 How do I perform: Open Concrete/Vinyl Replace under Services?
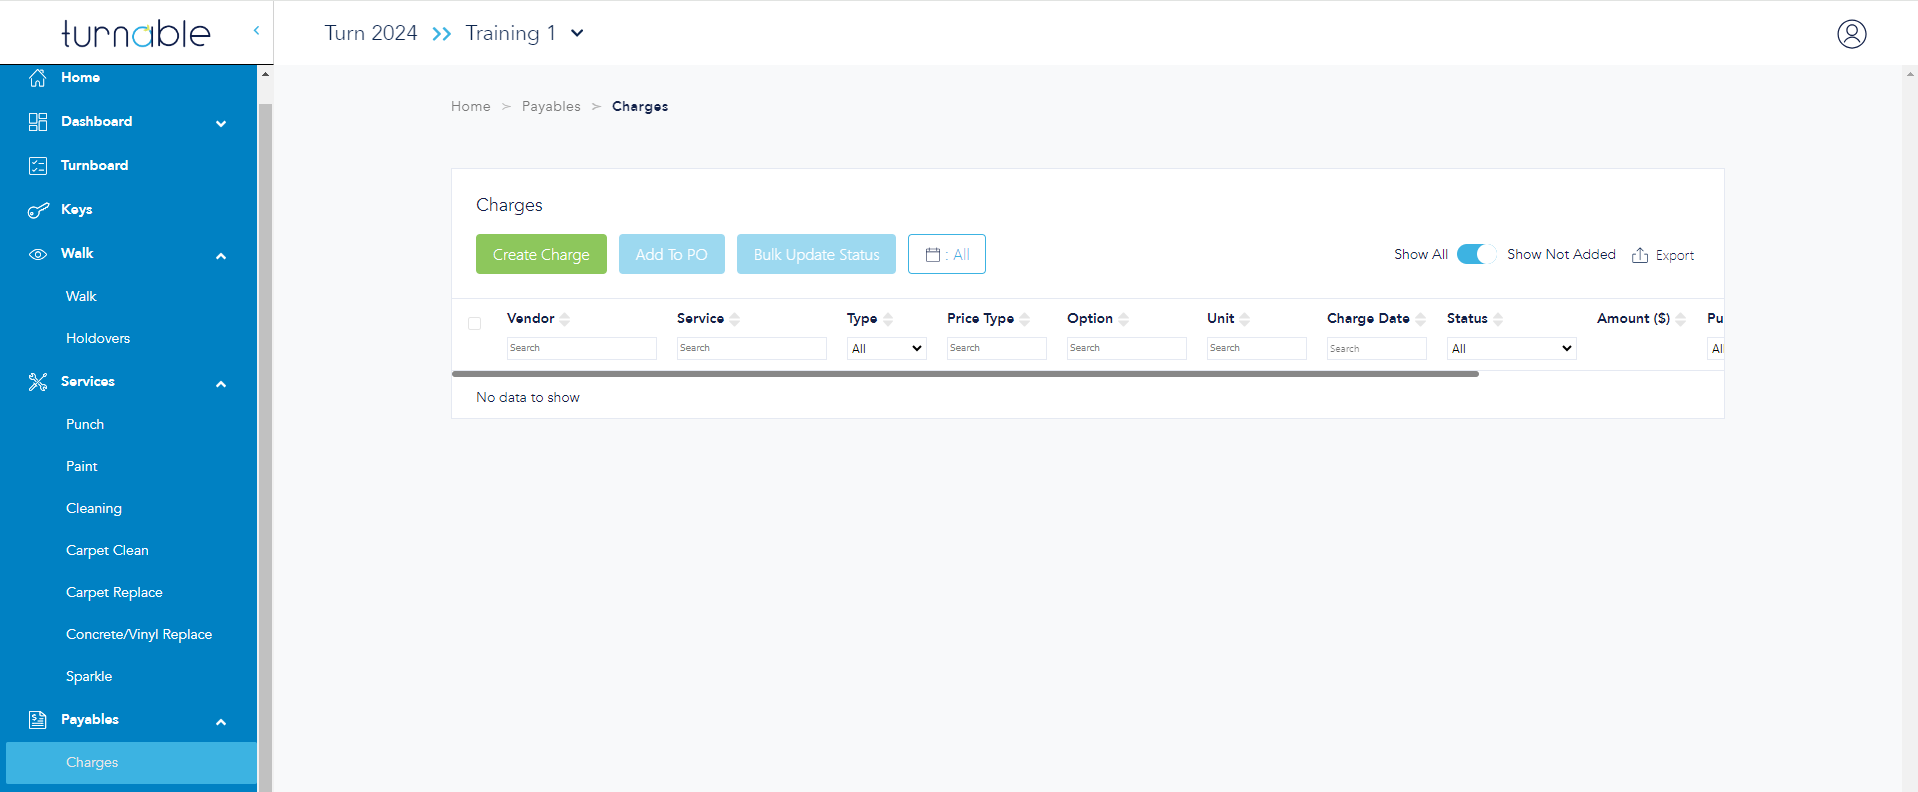139,634
